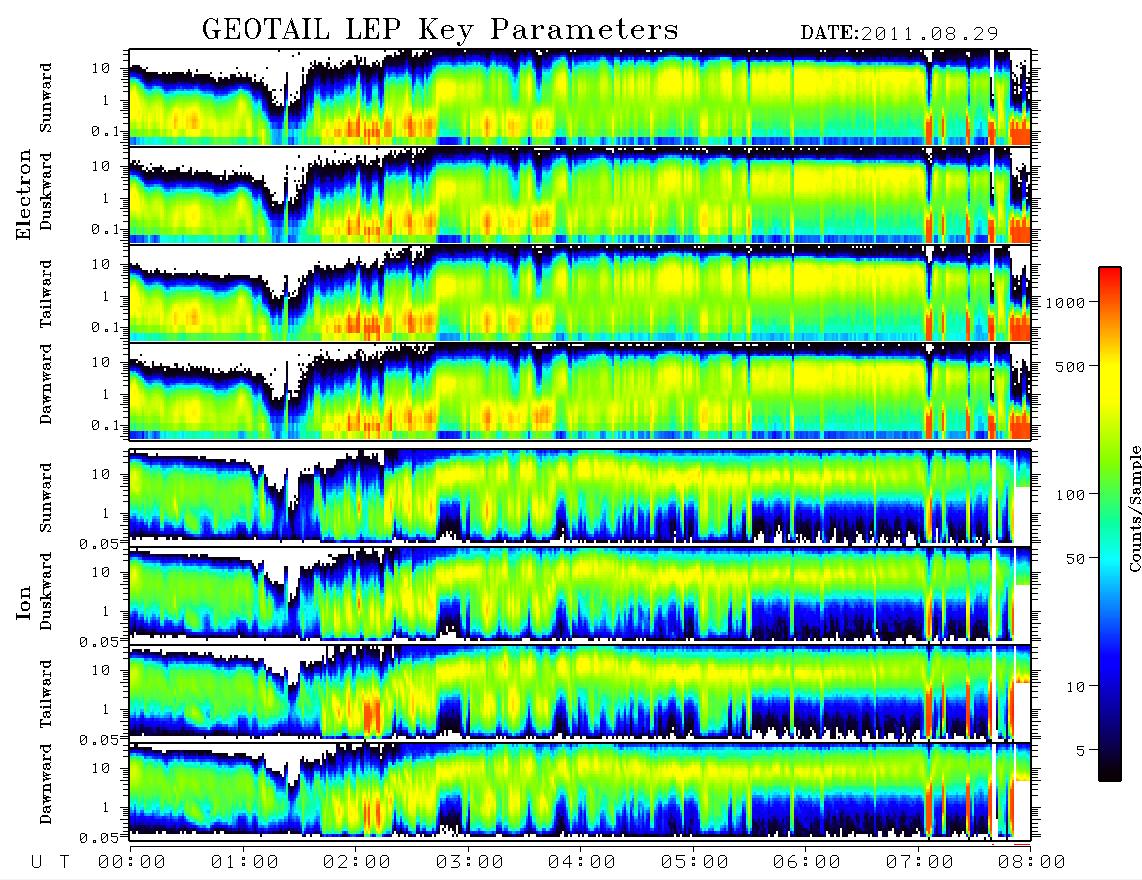Click the 06:00 time tick label

tap(807, 862)
